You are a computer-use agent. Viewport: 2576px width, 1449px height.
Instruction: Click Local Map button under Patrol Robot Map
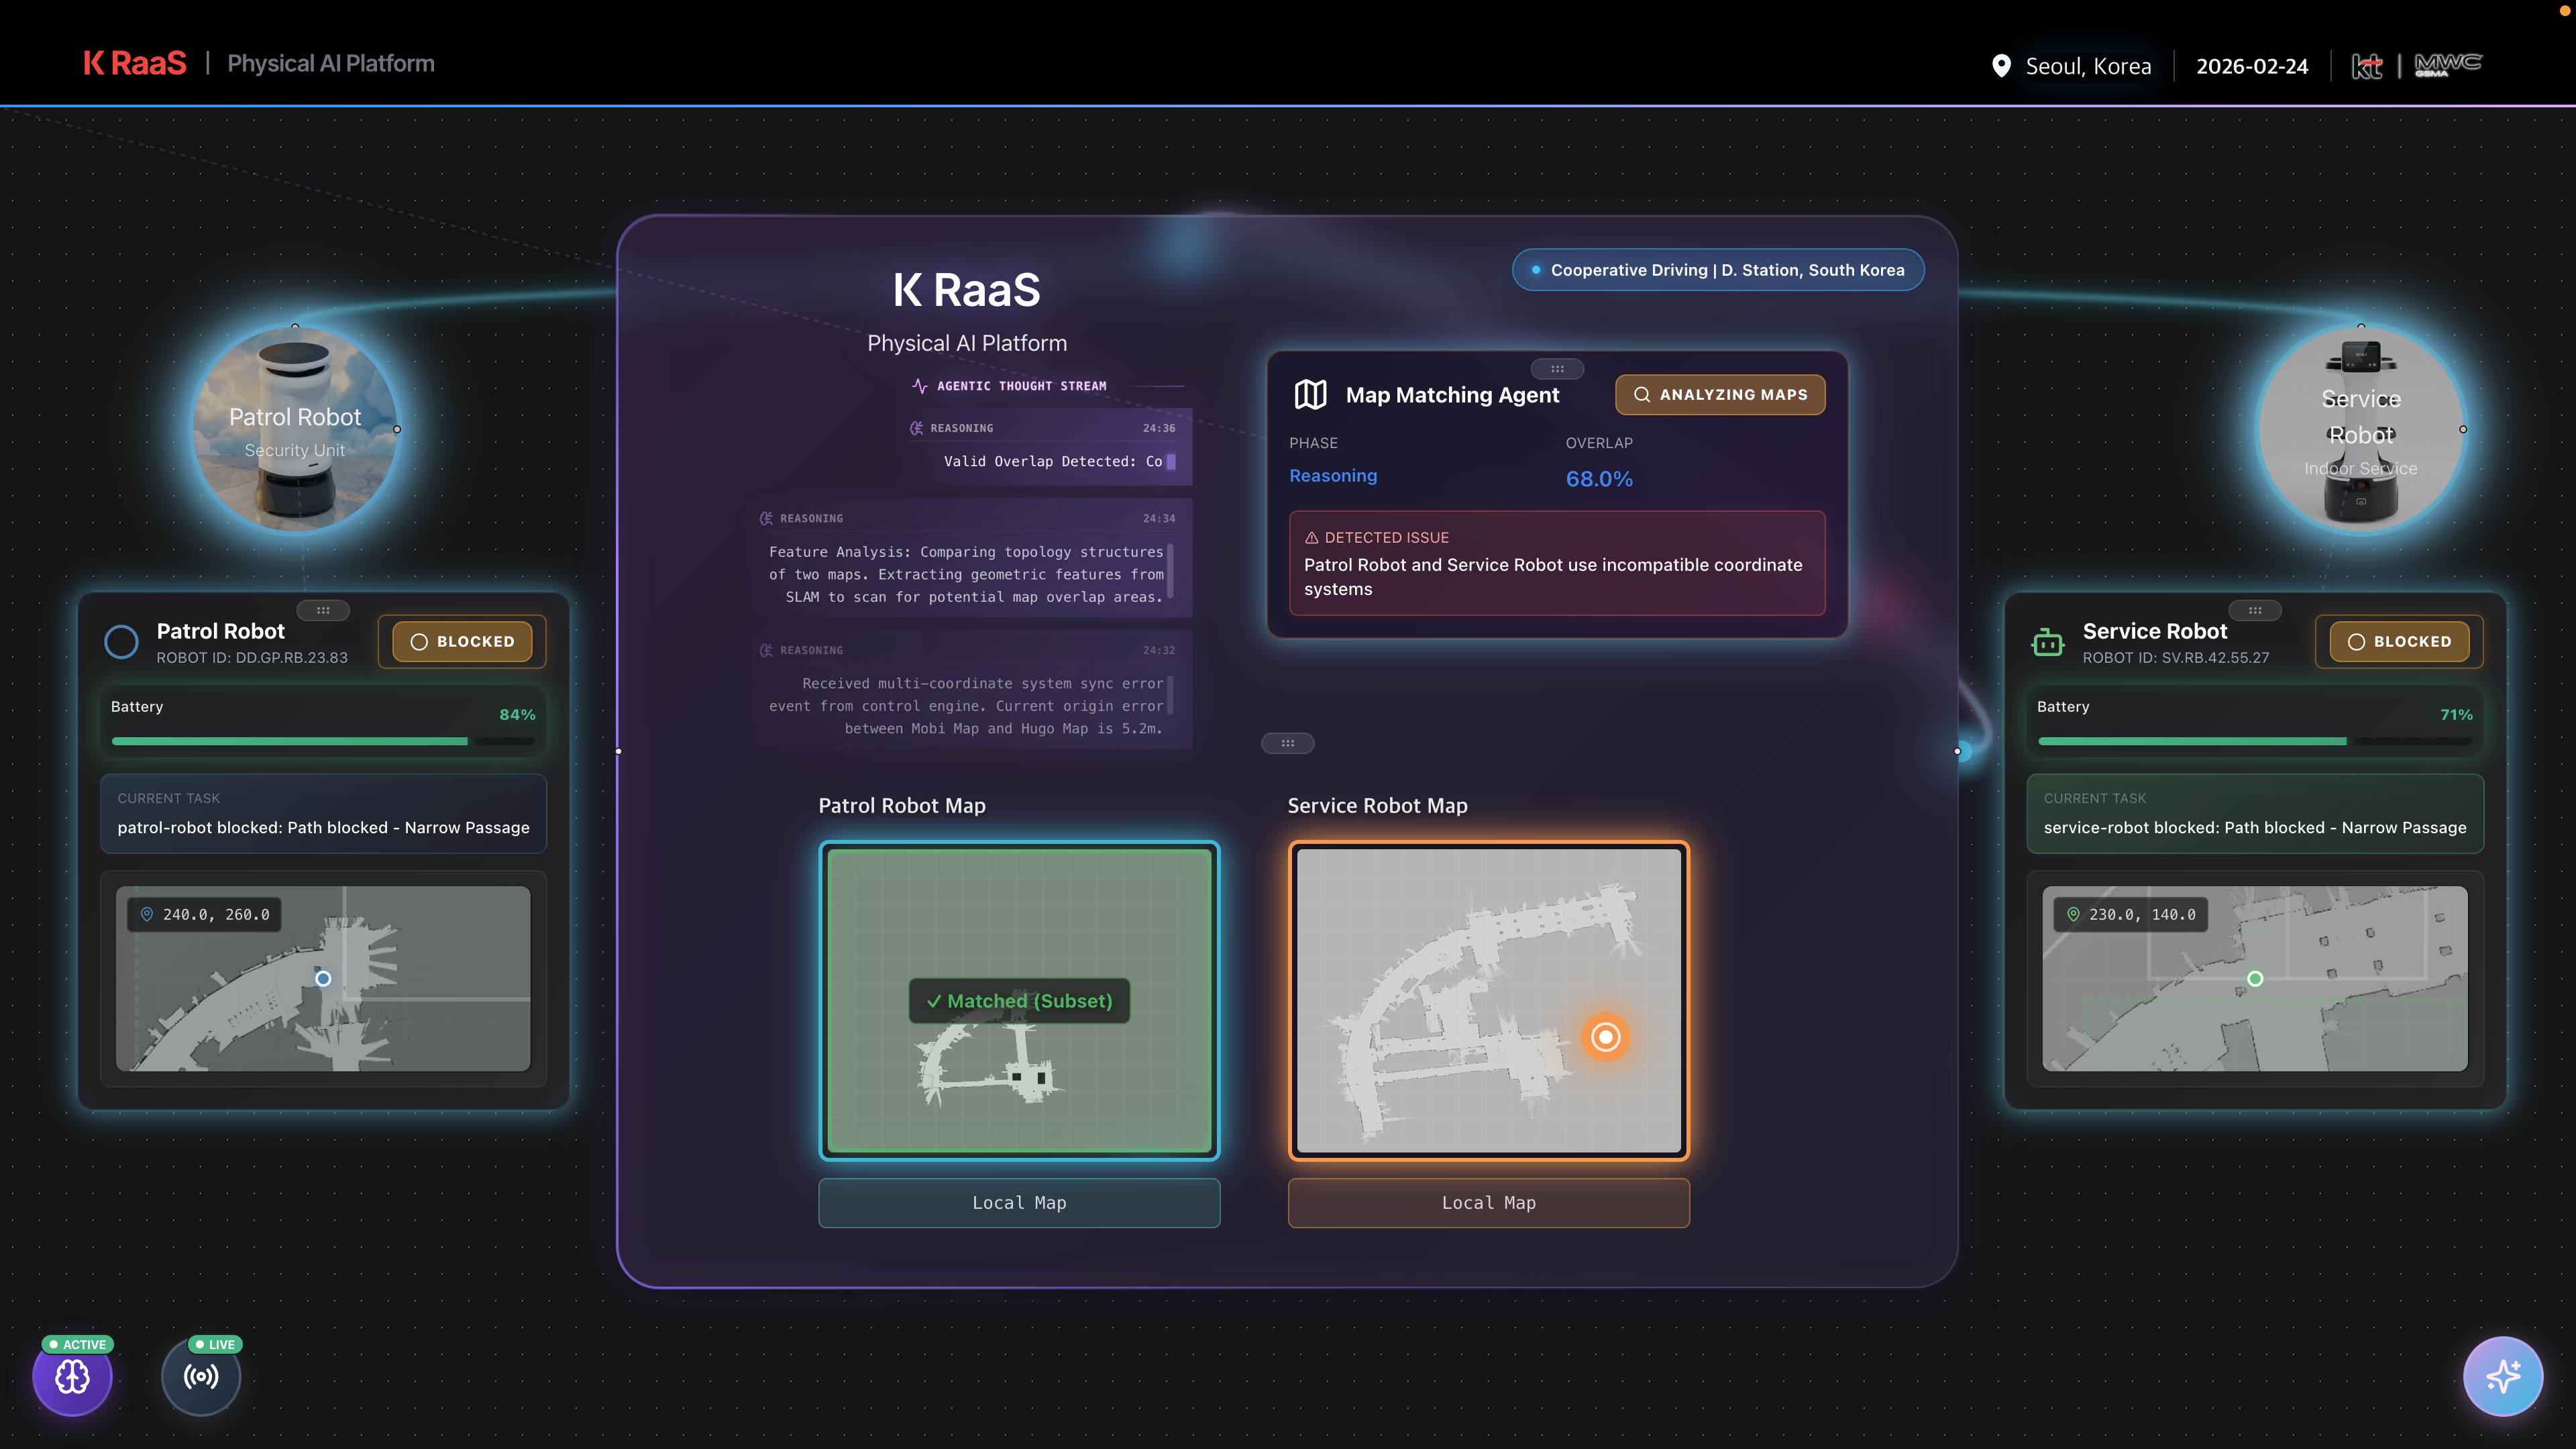(x=1019, y=1203)
